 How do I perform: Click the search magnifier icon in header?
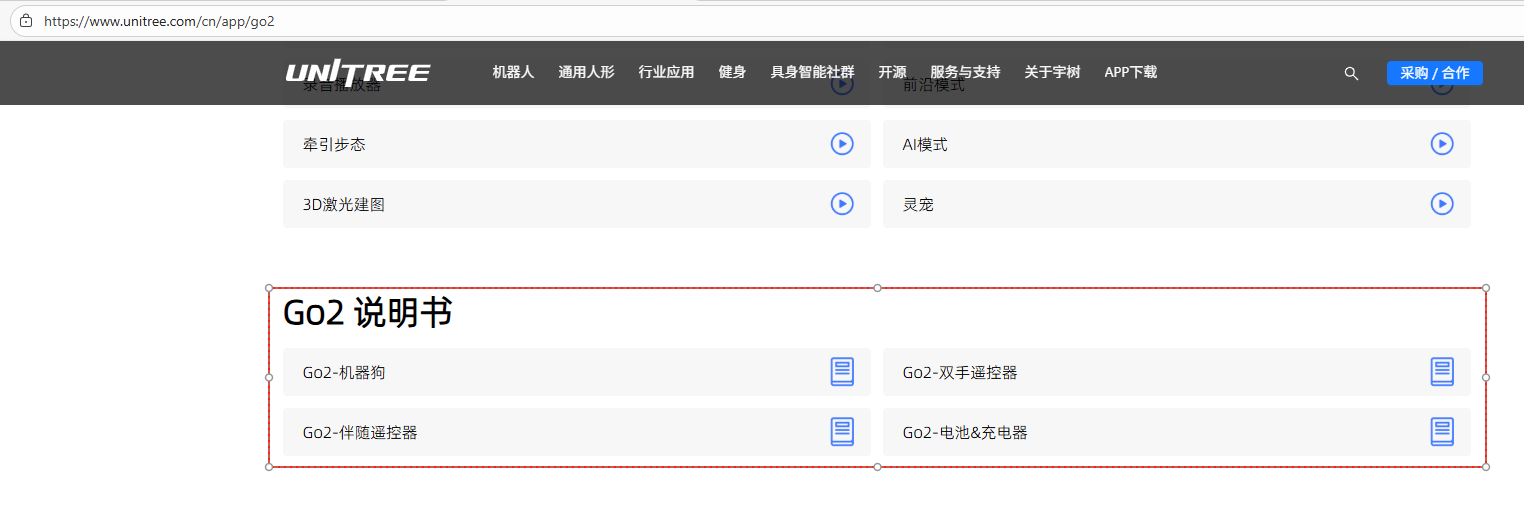pyautogui.click(x=1351, y=73)
